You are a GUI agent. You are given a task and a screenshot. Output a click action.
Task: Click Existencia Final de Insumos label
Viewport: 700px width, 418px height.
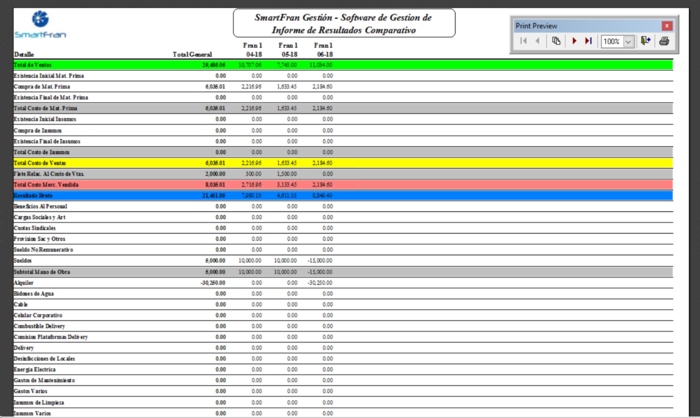point(47,141)
